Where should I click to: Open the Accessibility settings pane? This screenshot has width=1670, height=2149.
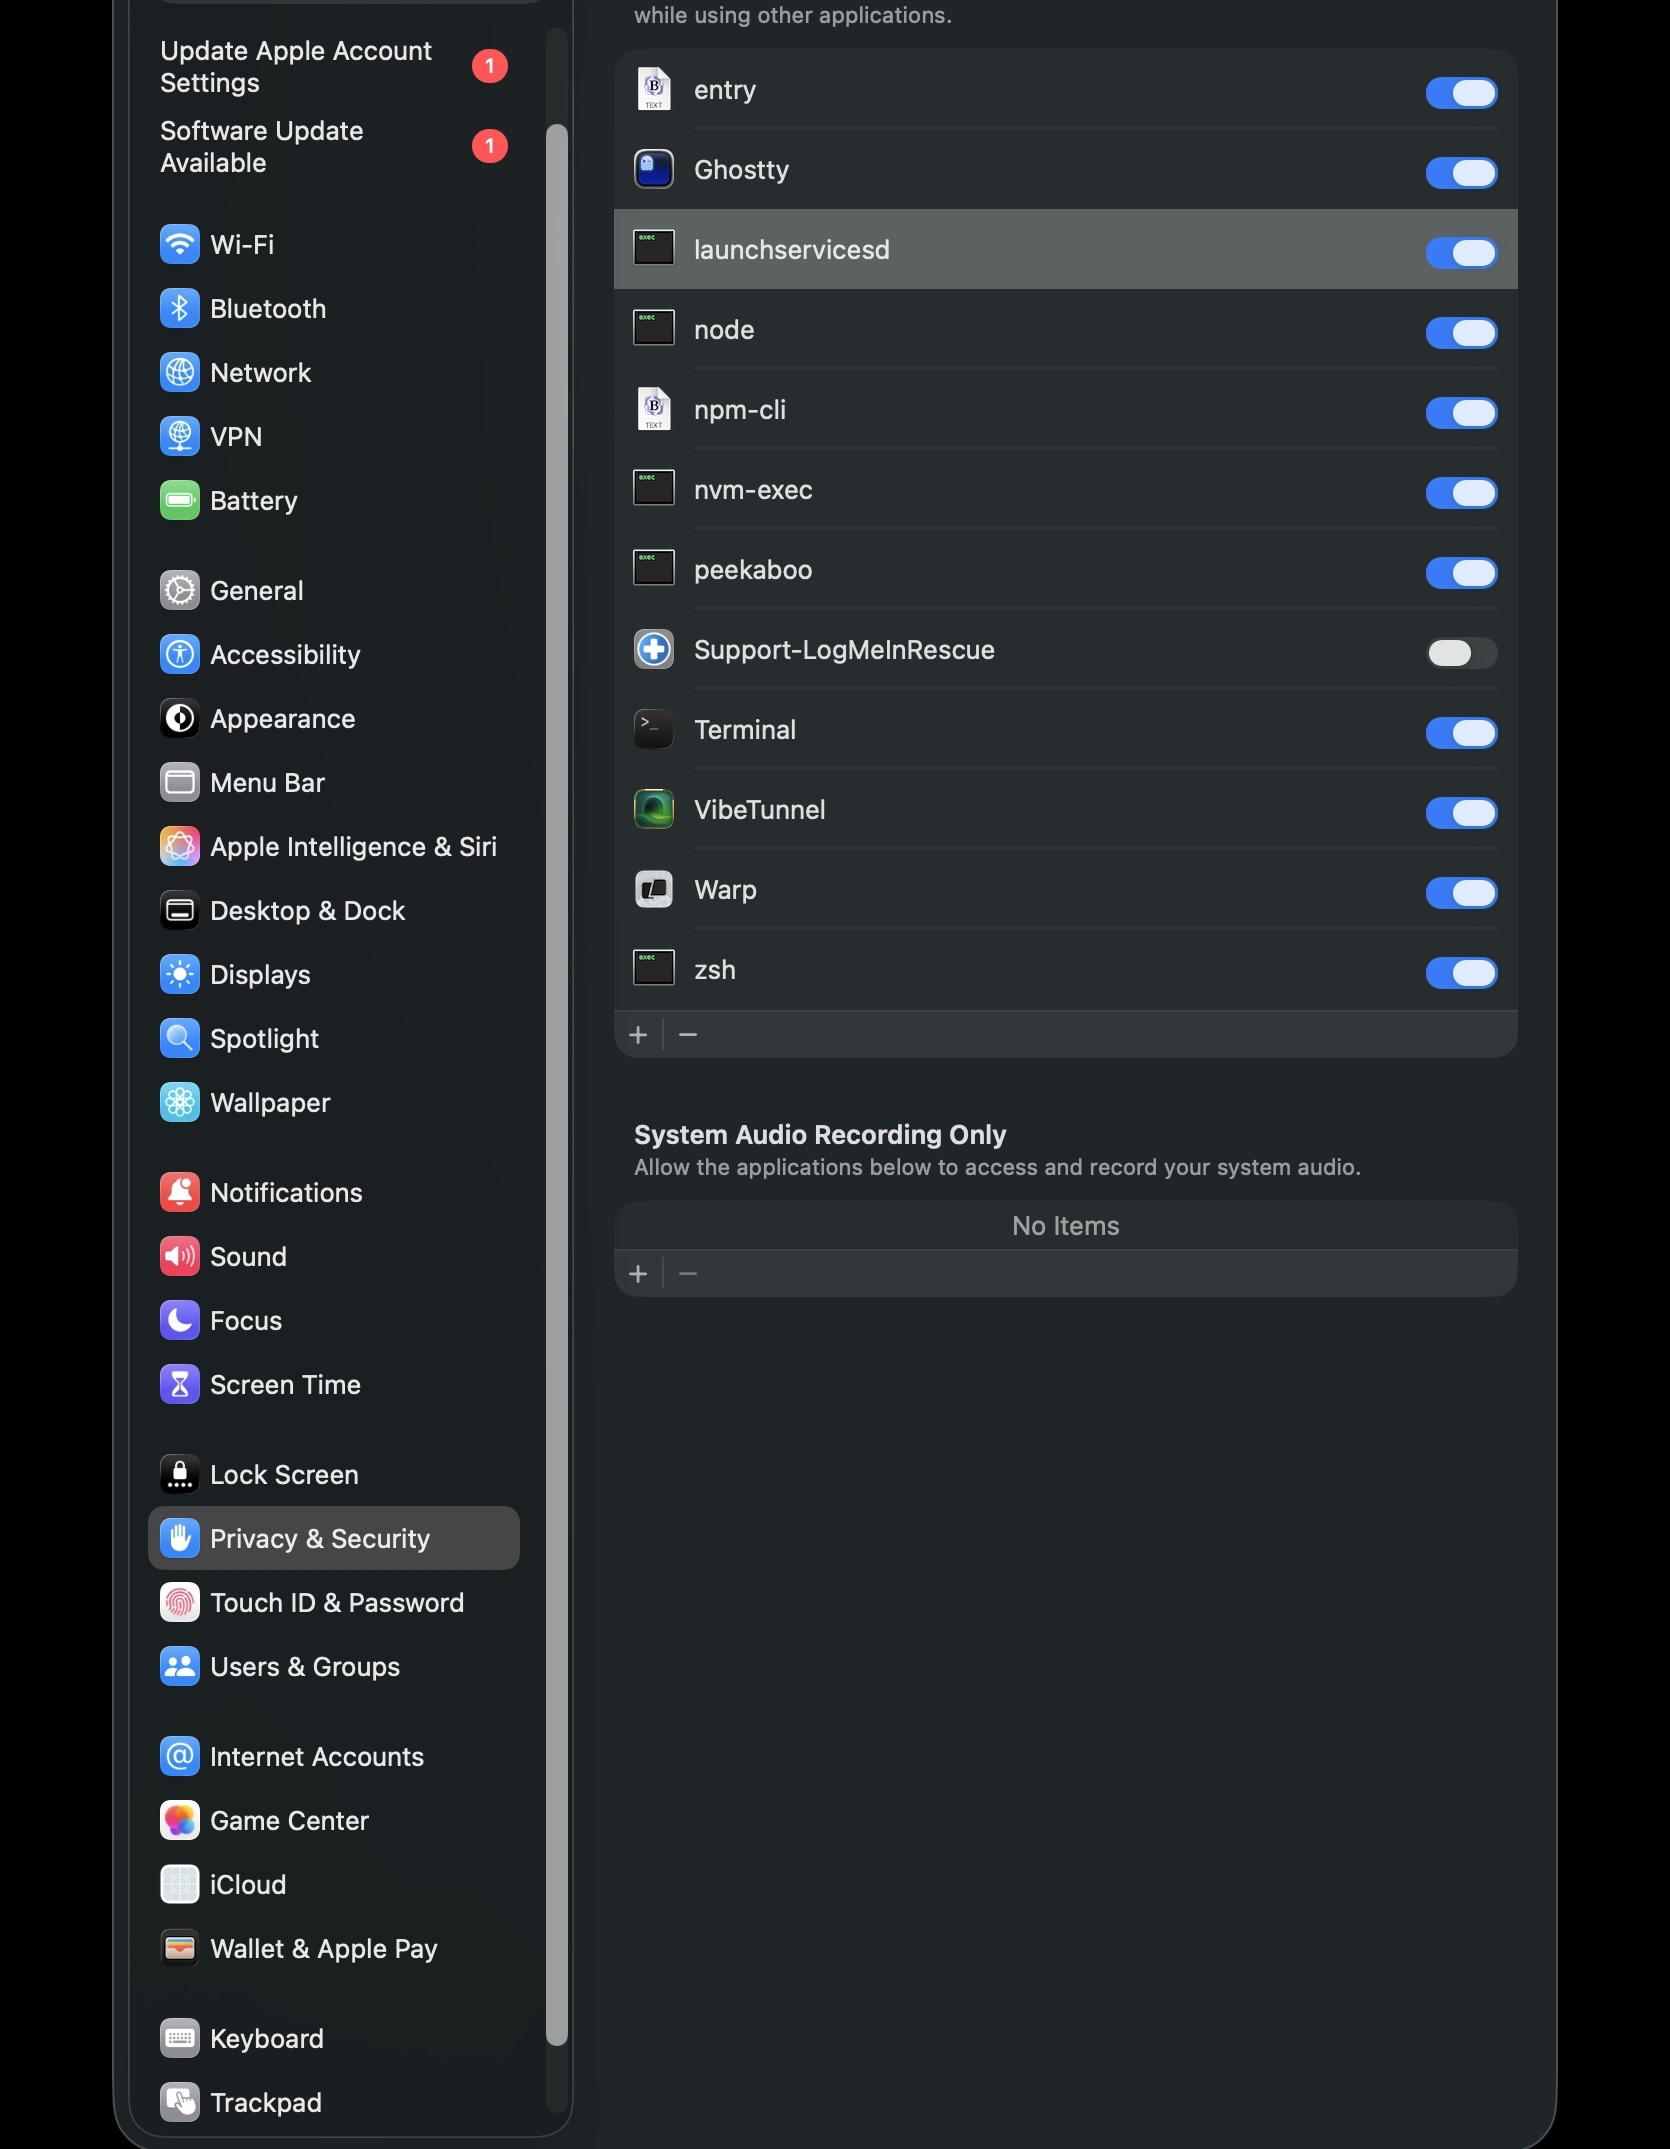pos(285,655)
